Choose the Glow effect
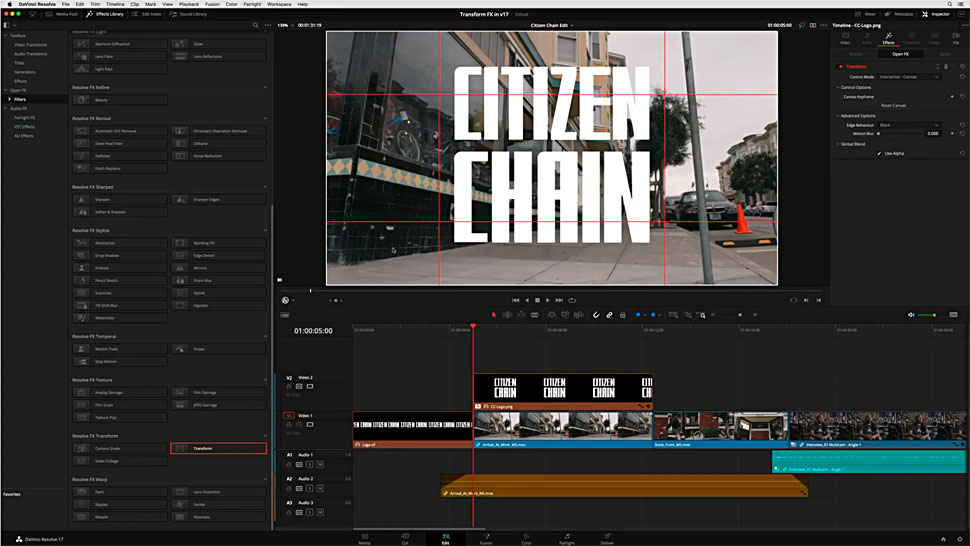This screenshot has height=546, width=970. 218,44
